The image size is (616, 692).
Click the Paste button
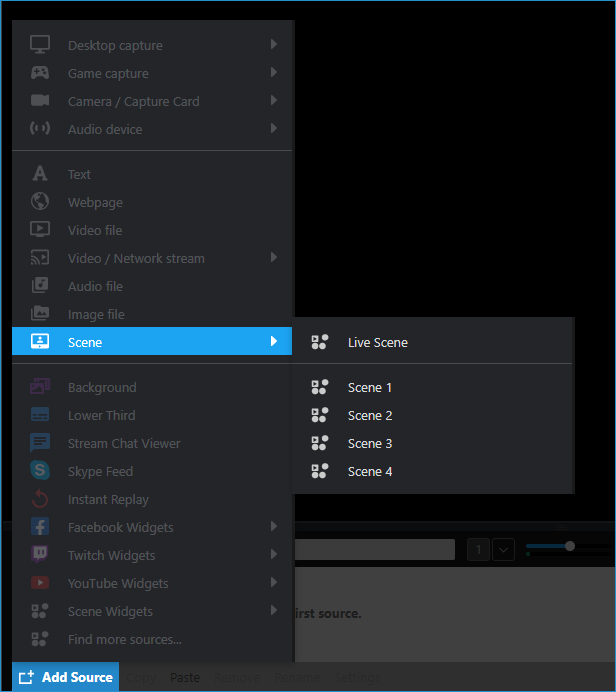[185, 677]
